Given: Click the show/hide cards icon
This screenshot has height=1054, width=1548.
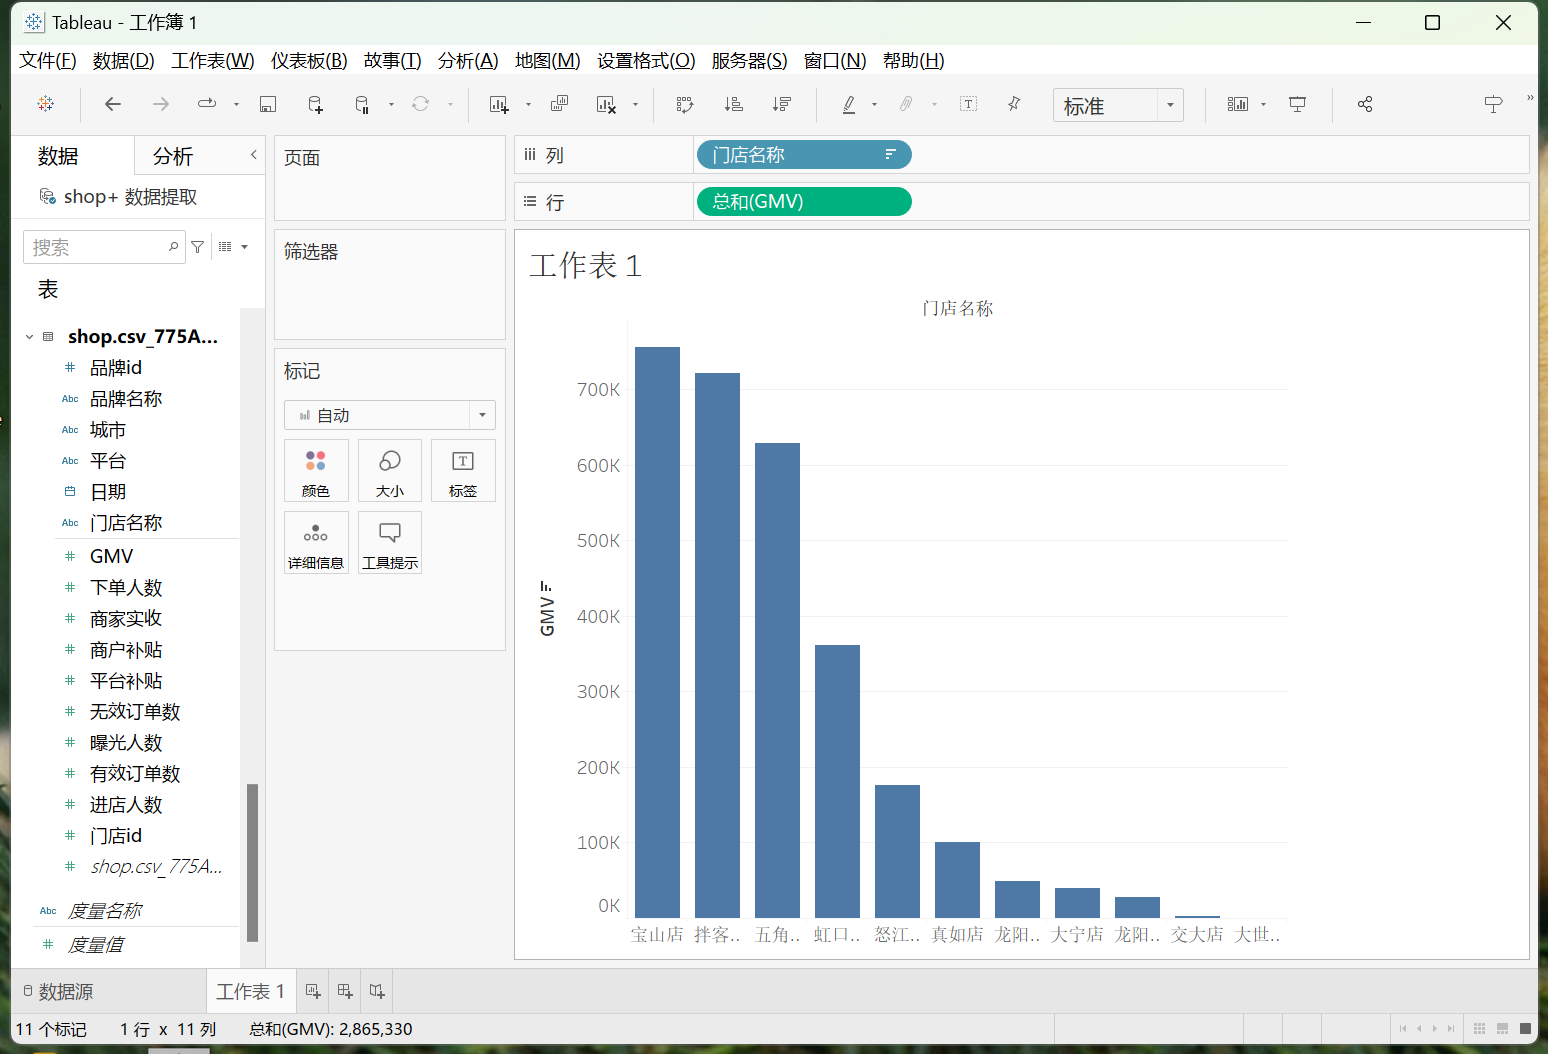Looking at the screenshot, I should click(1238, 104).
